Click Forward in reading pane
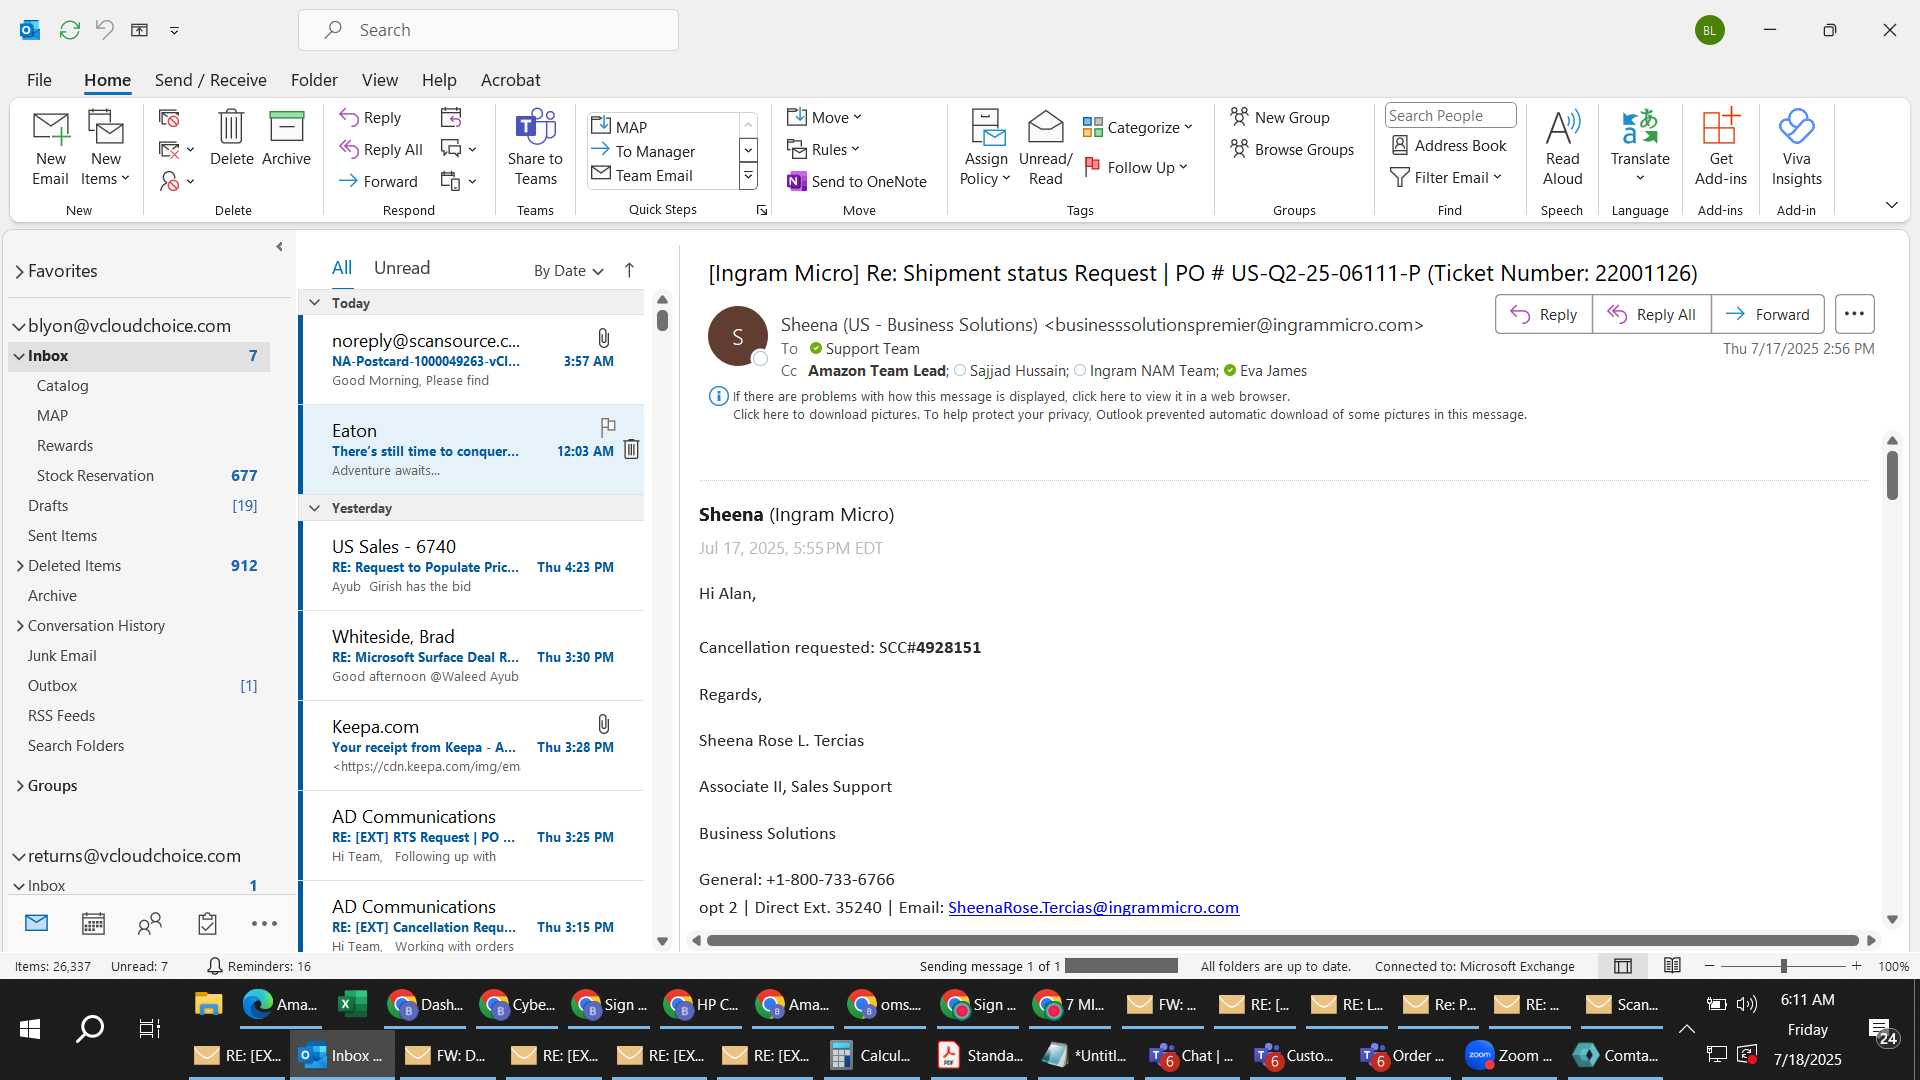 point(1767,314)
